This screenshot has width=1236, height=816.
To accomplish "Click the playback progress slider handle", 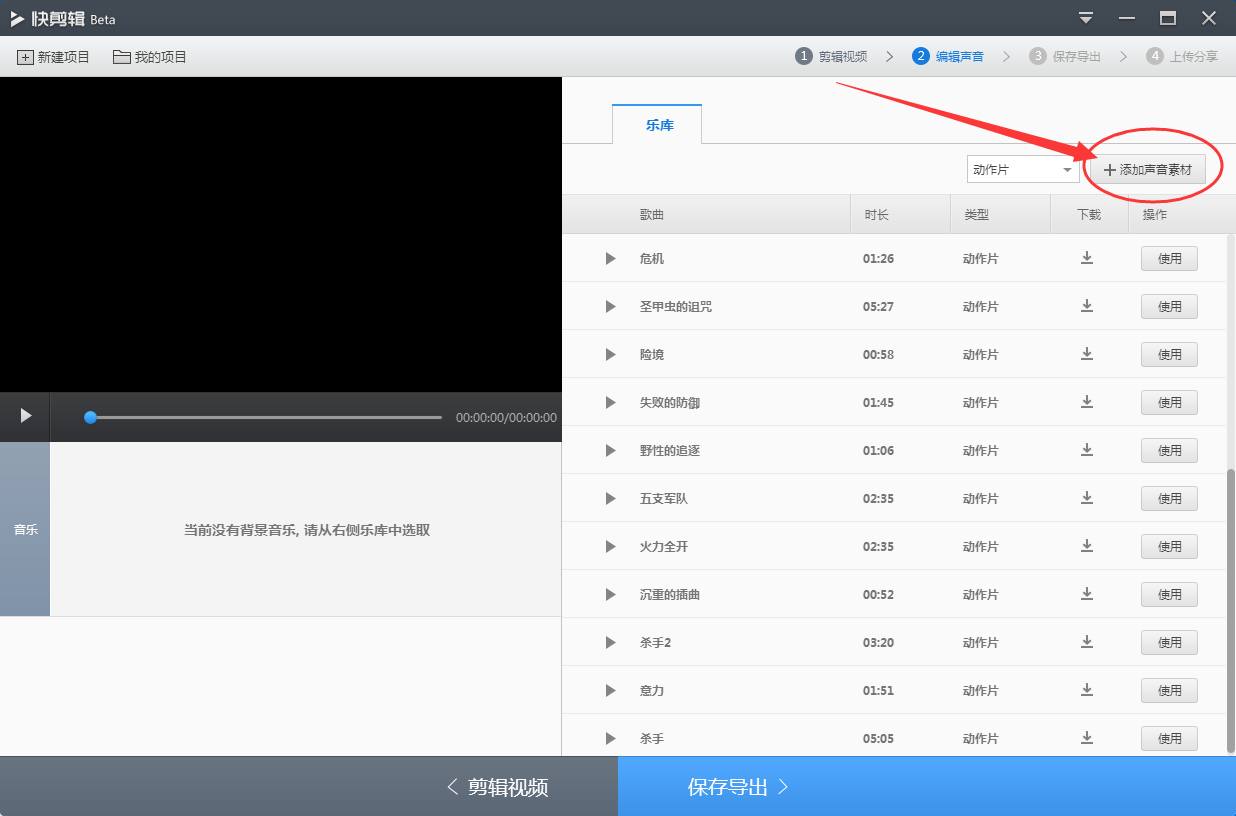I will (90, 417).
